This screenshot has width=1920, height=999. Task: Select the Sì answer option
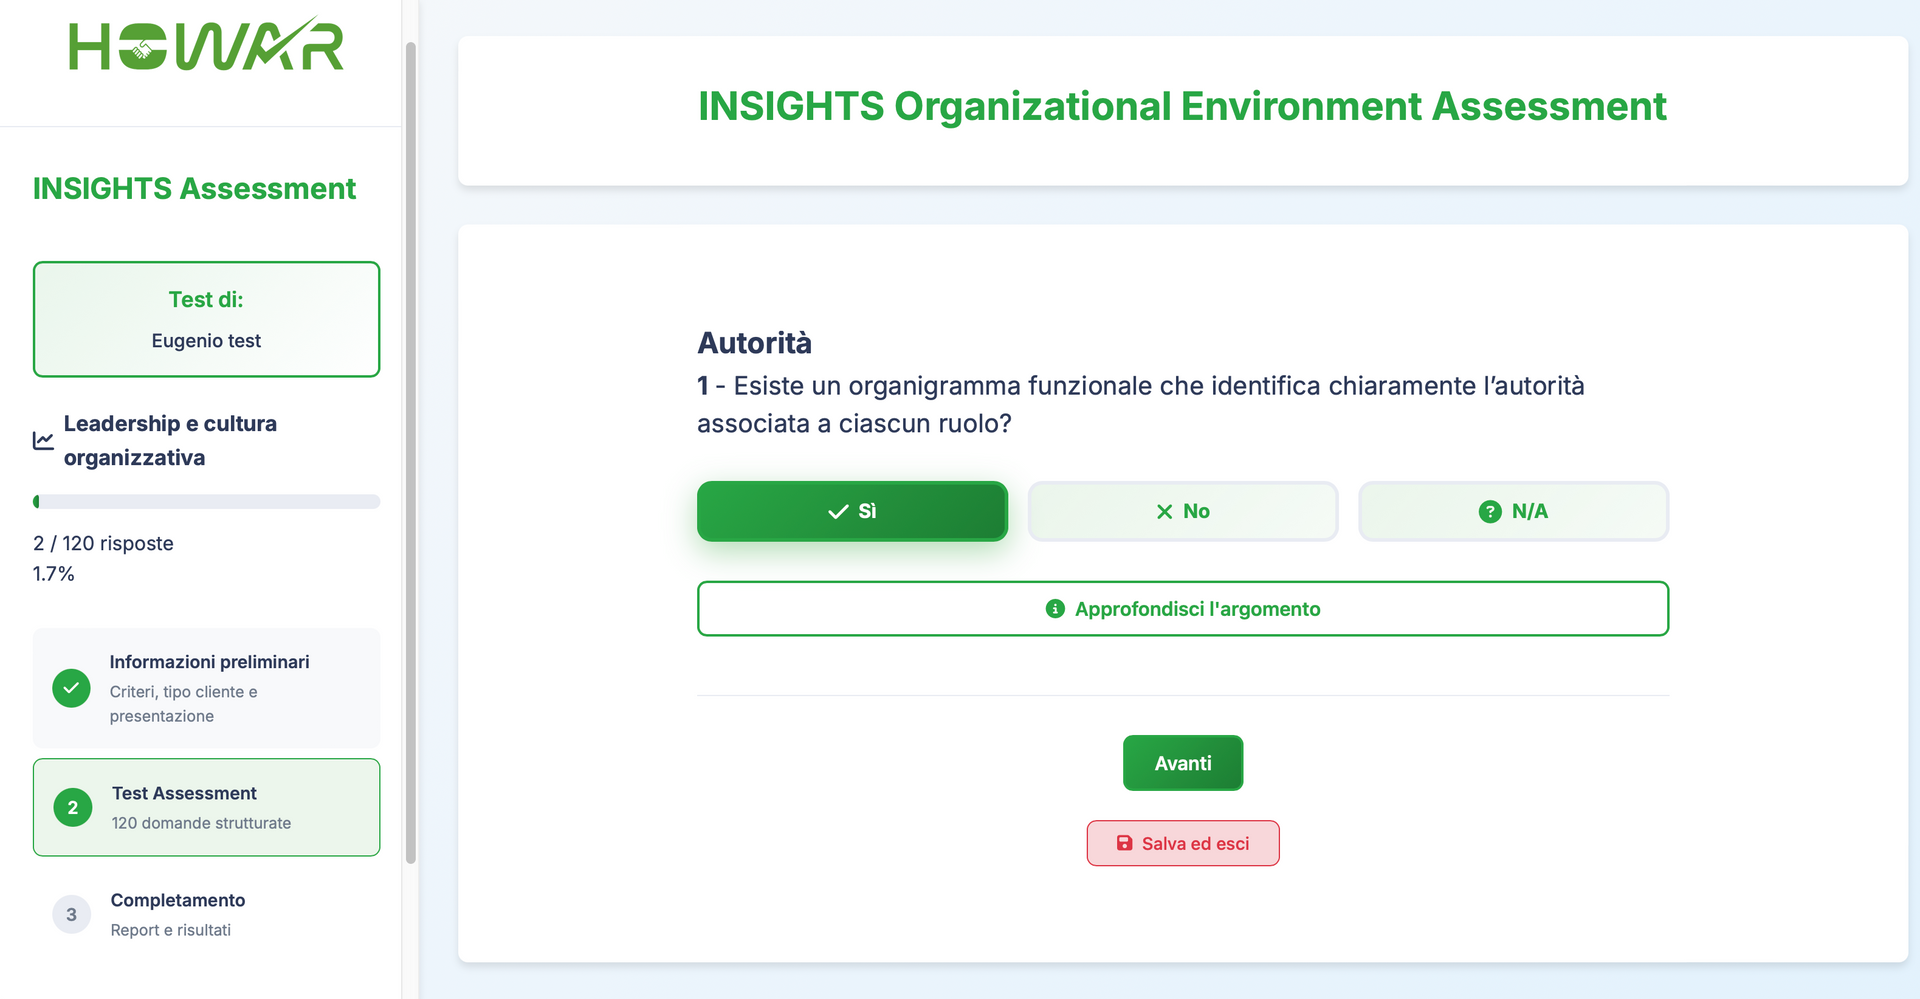[852, 512]
